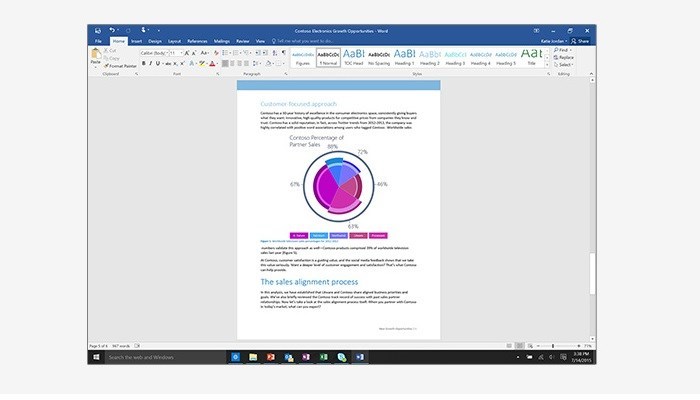Toggle Italic formatting
Viewport: 700px width, 400px height.
tap(150, 63)
